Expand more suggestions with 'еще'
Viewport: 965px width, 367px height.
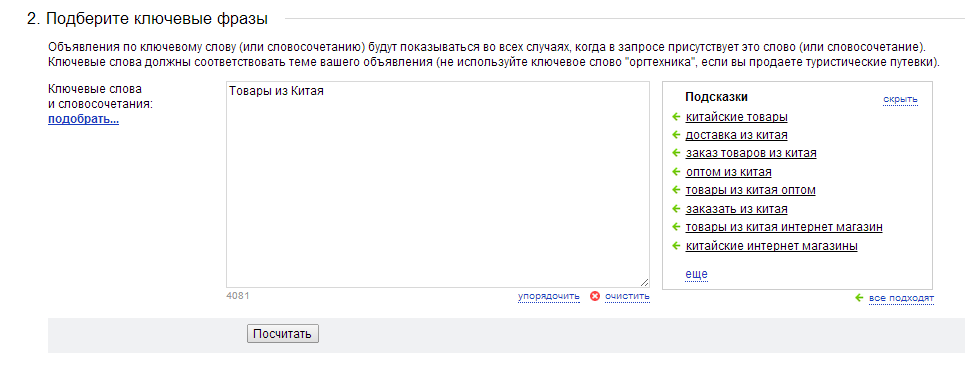coord(696,273)
